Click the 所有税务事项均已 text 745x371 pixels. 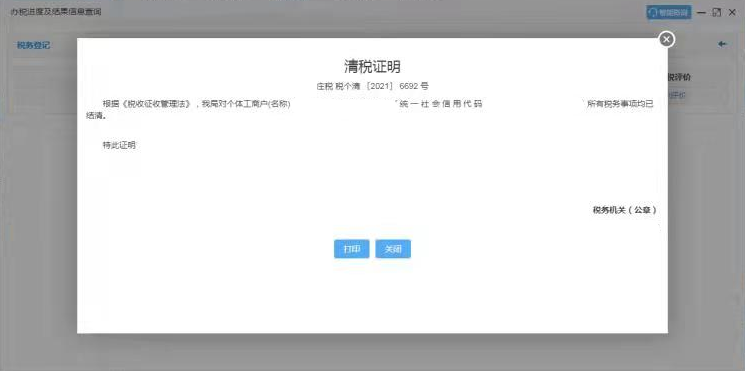point(621,104)
